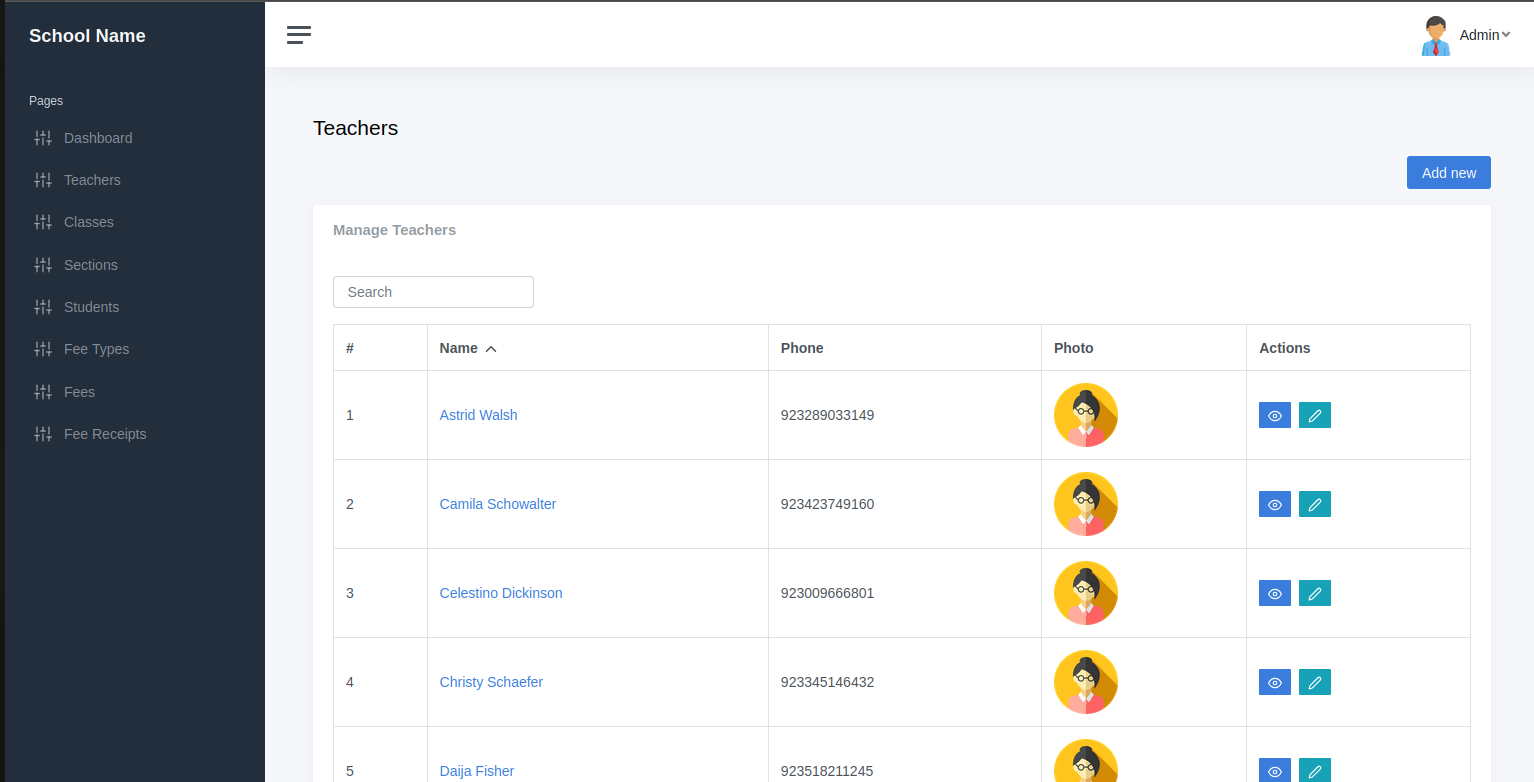Image resolution: width=1534 pixels, height=782 pixels.
Task: Click Astrid Walsh's teacher photo
Action: pyautogui.click(x=1086, y=415)
